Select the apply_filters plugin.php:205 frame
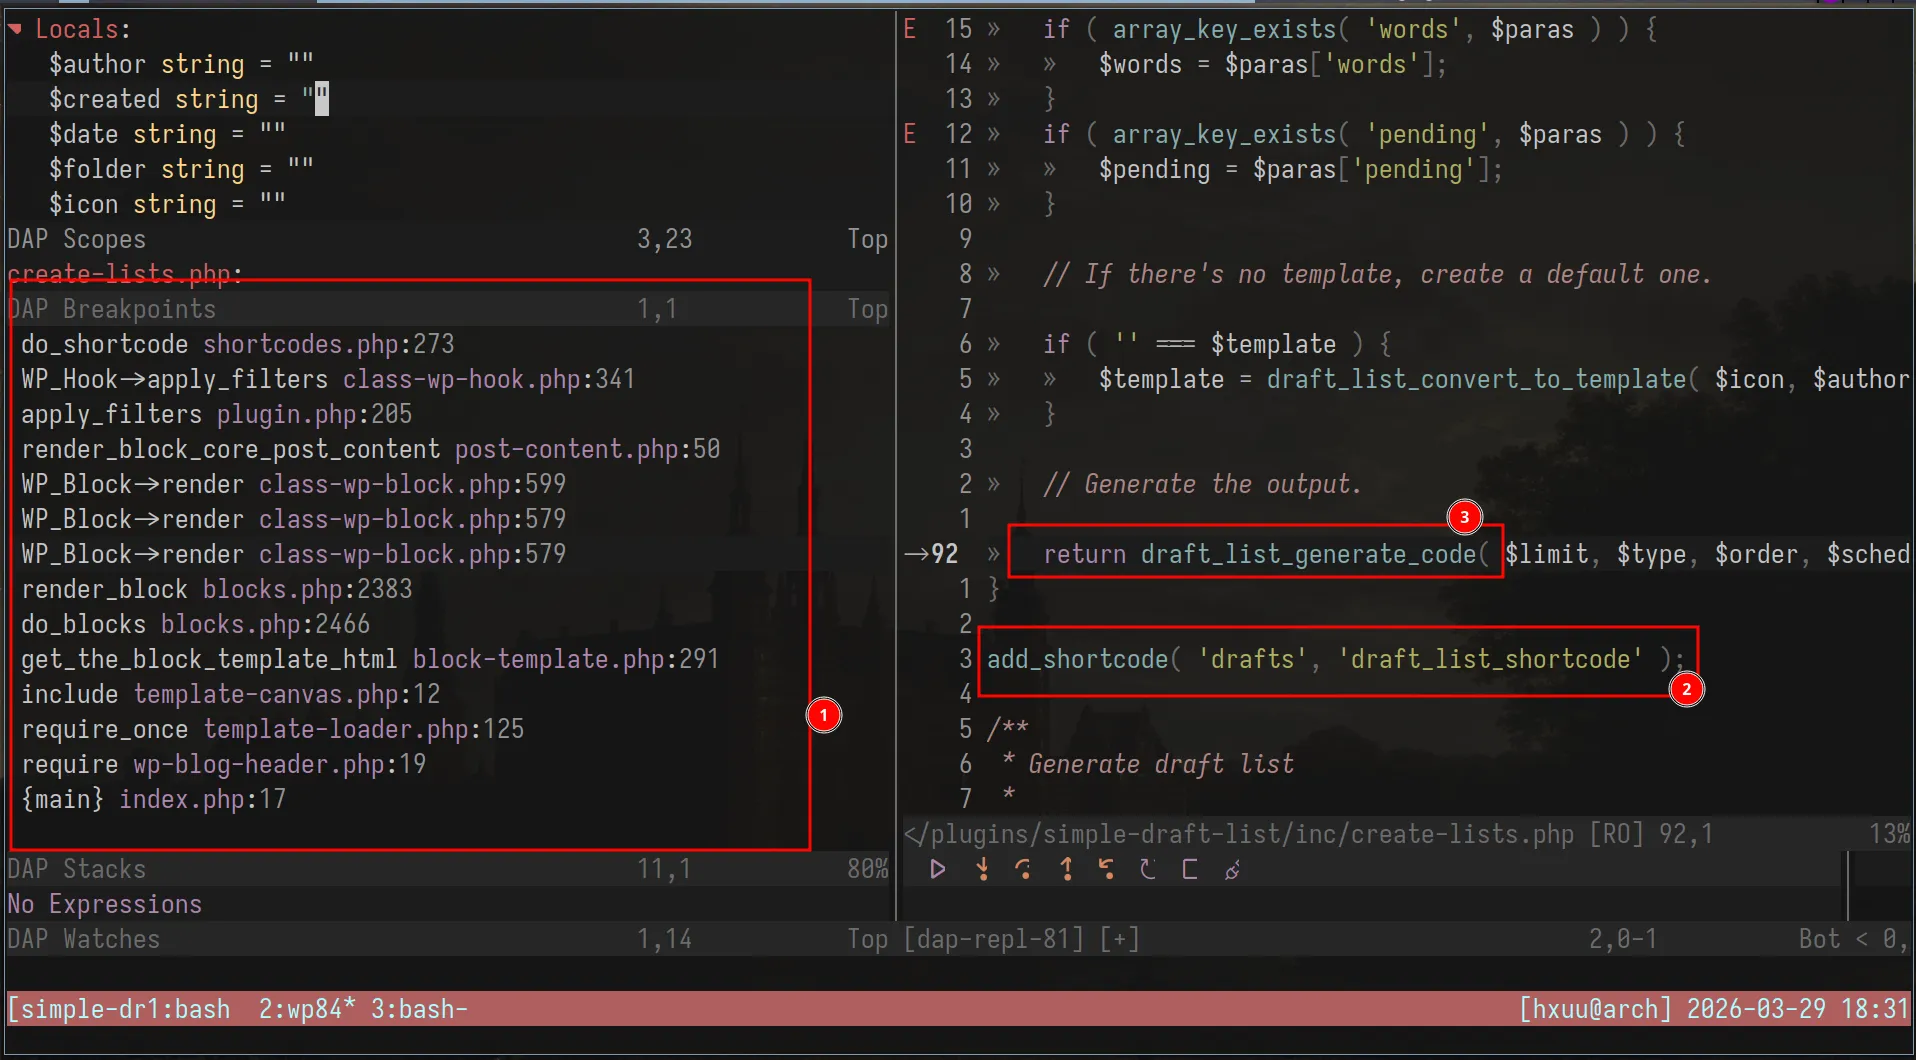Screen dimensions: 1916x1060 coord(217,414)
